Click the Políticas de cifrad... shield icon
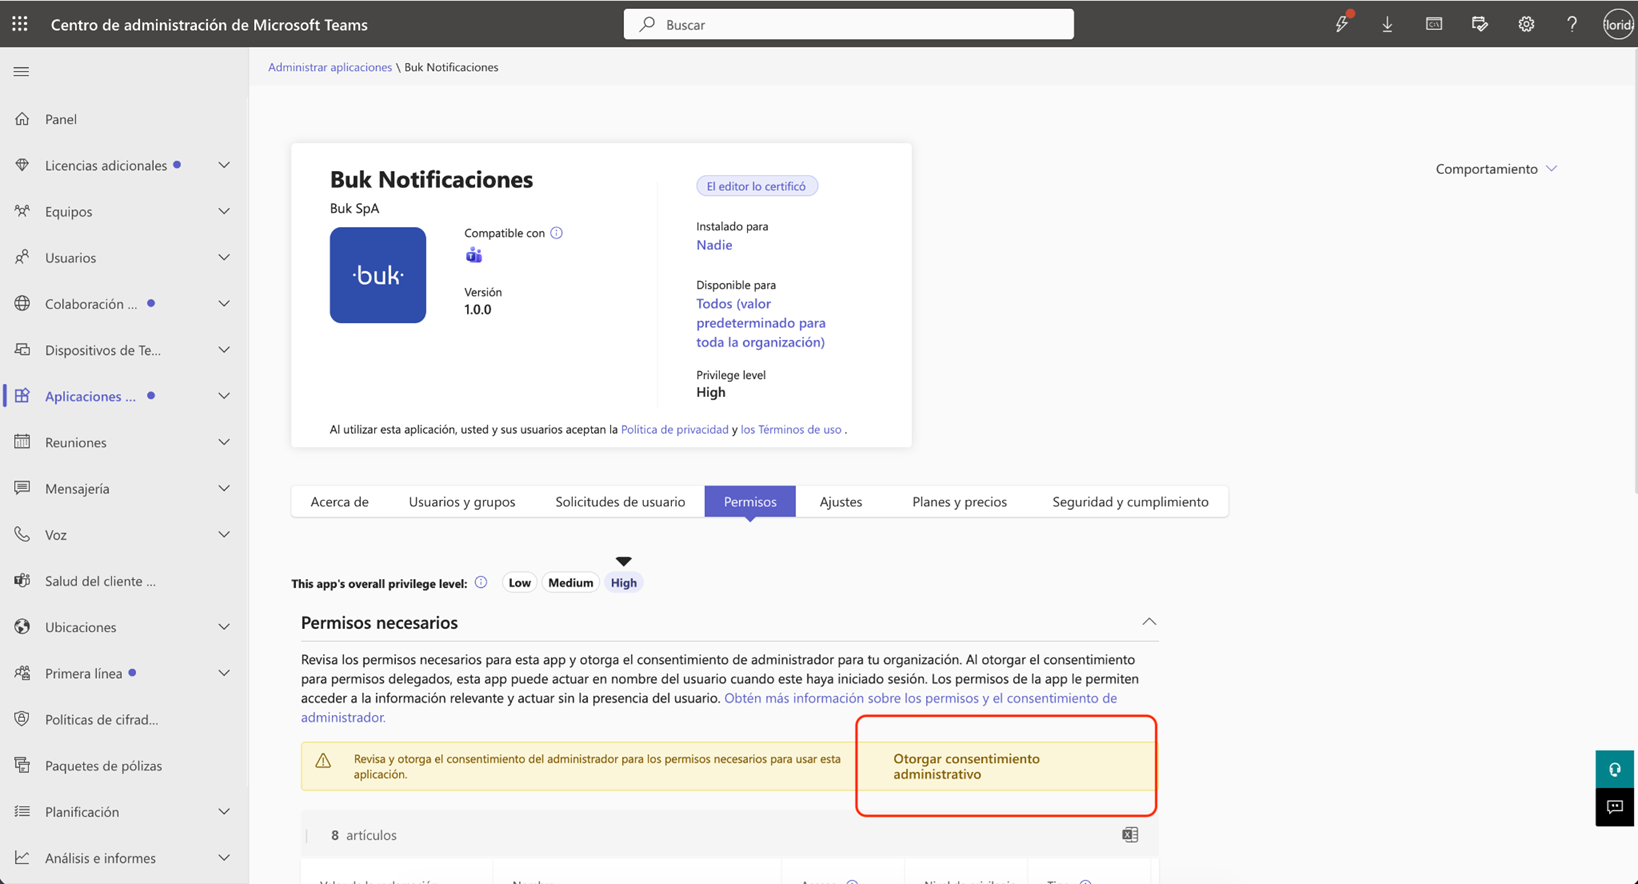This screenshot has height=884, width=1638. click(22, 719)
